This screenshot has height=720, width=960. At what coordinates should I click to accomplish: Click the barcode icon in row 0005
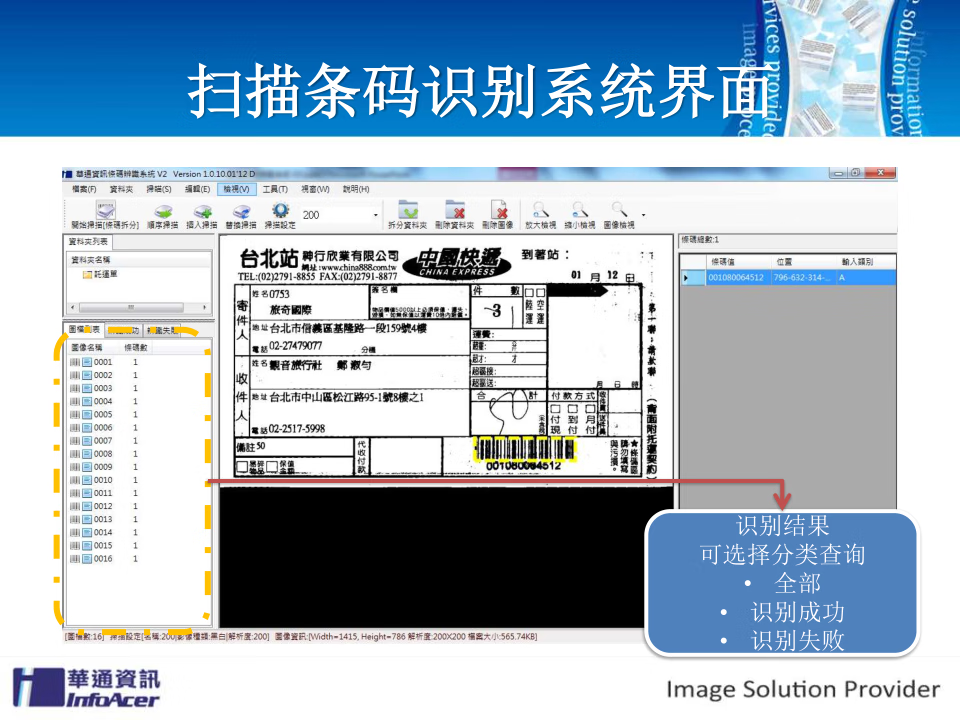coord(75,415)
